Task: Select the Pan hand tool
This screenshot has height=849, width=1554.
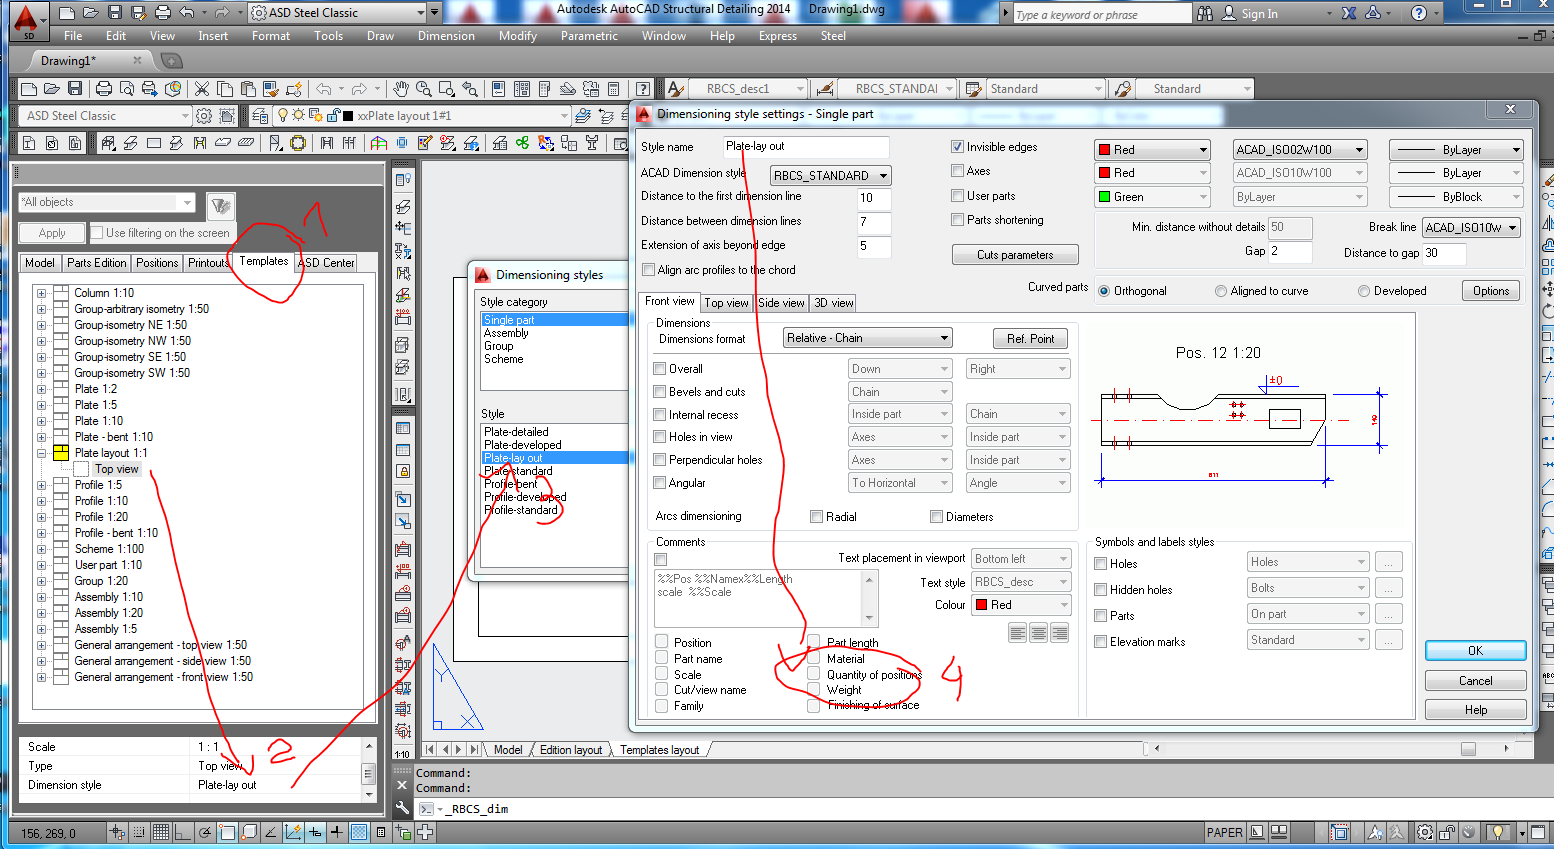Action: pos(401,89)
